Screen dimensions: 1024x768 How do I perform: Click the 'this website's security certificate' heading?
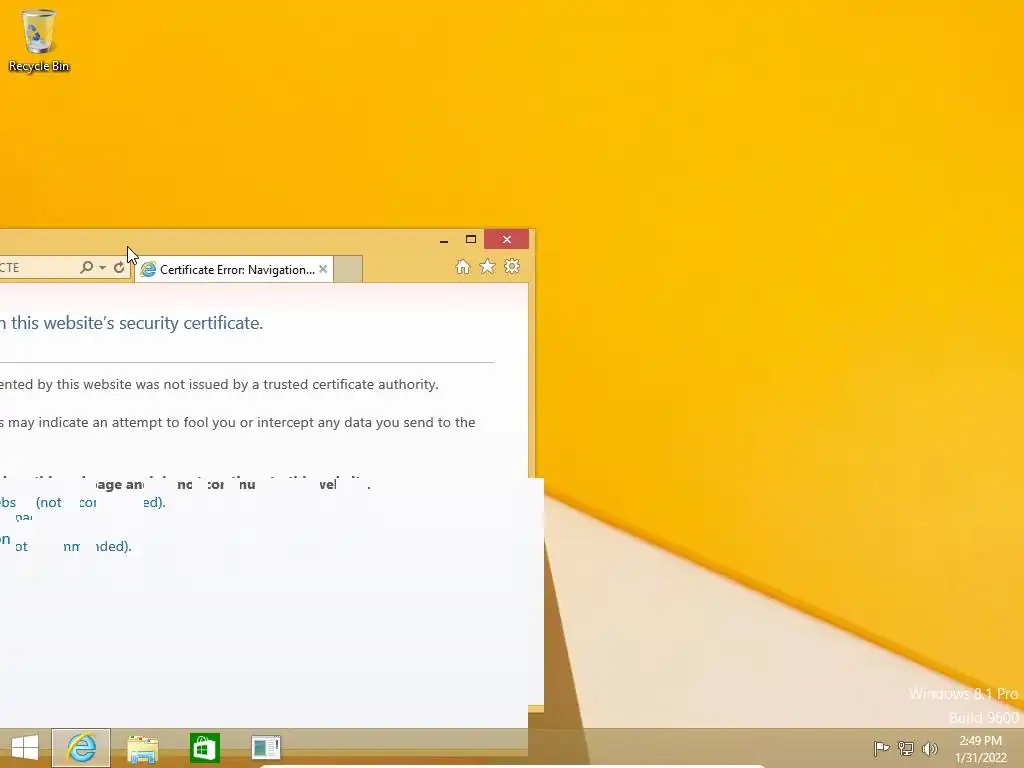tap(137, 323)
